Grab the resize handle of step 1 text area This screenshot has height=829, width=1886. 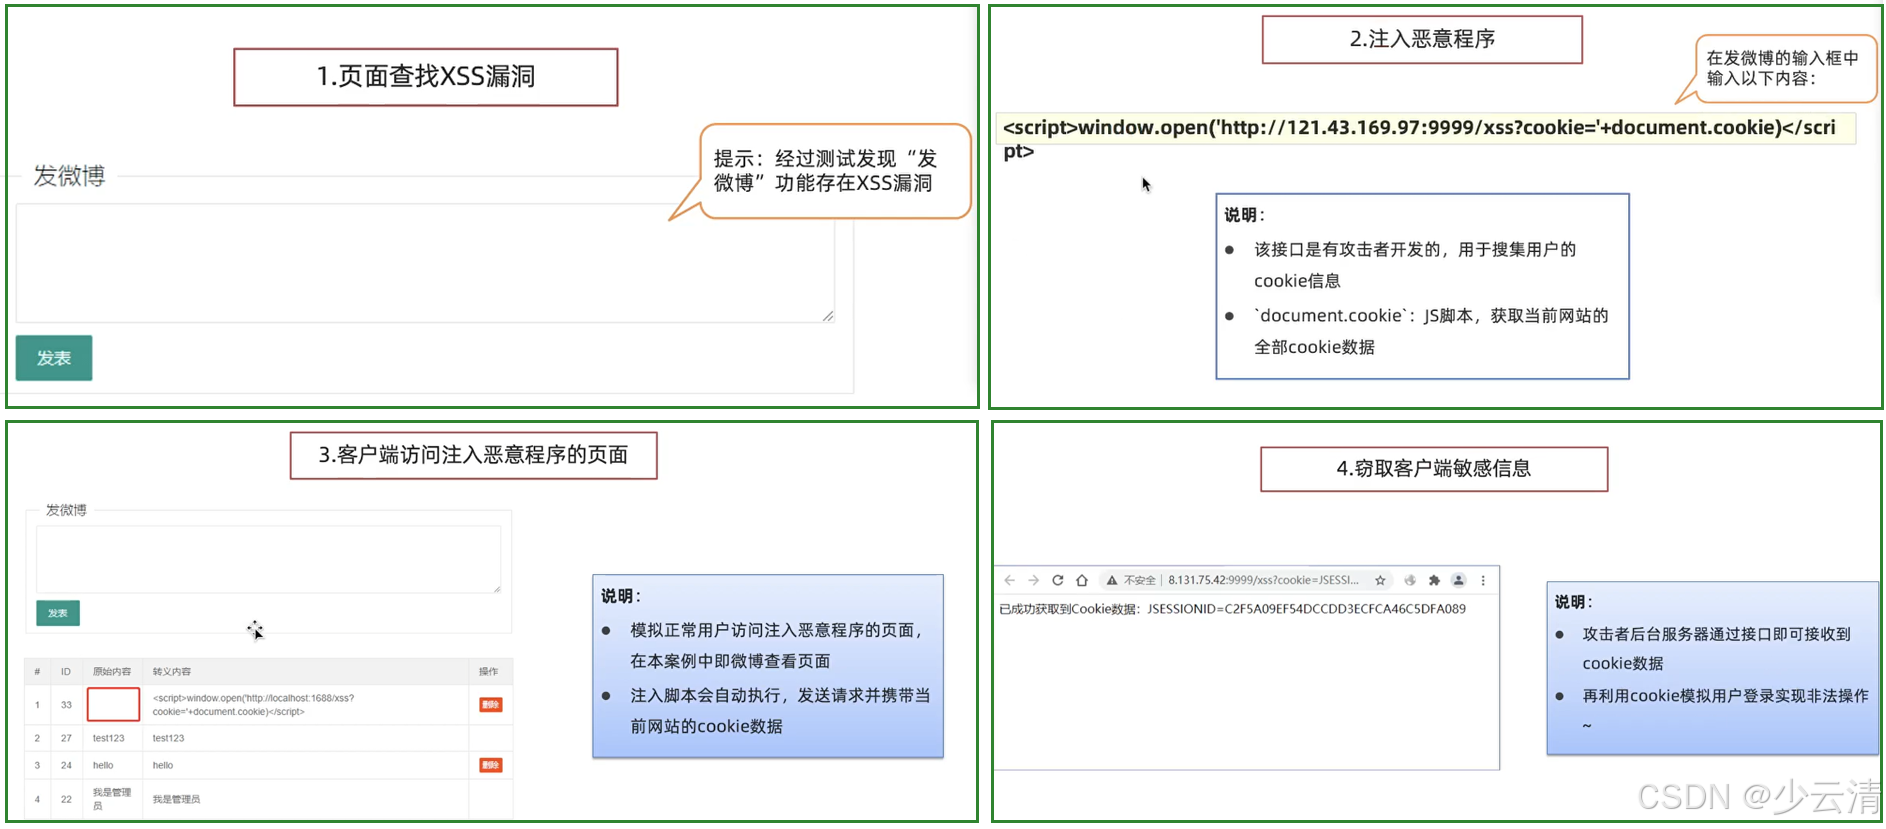coord(828,316)
